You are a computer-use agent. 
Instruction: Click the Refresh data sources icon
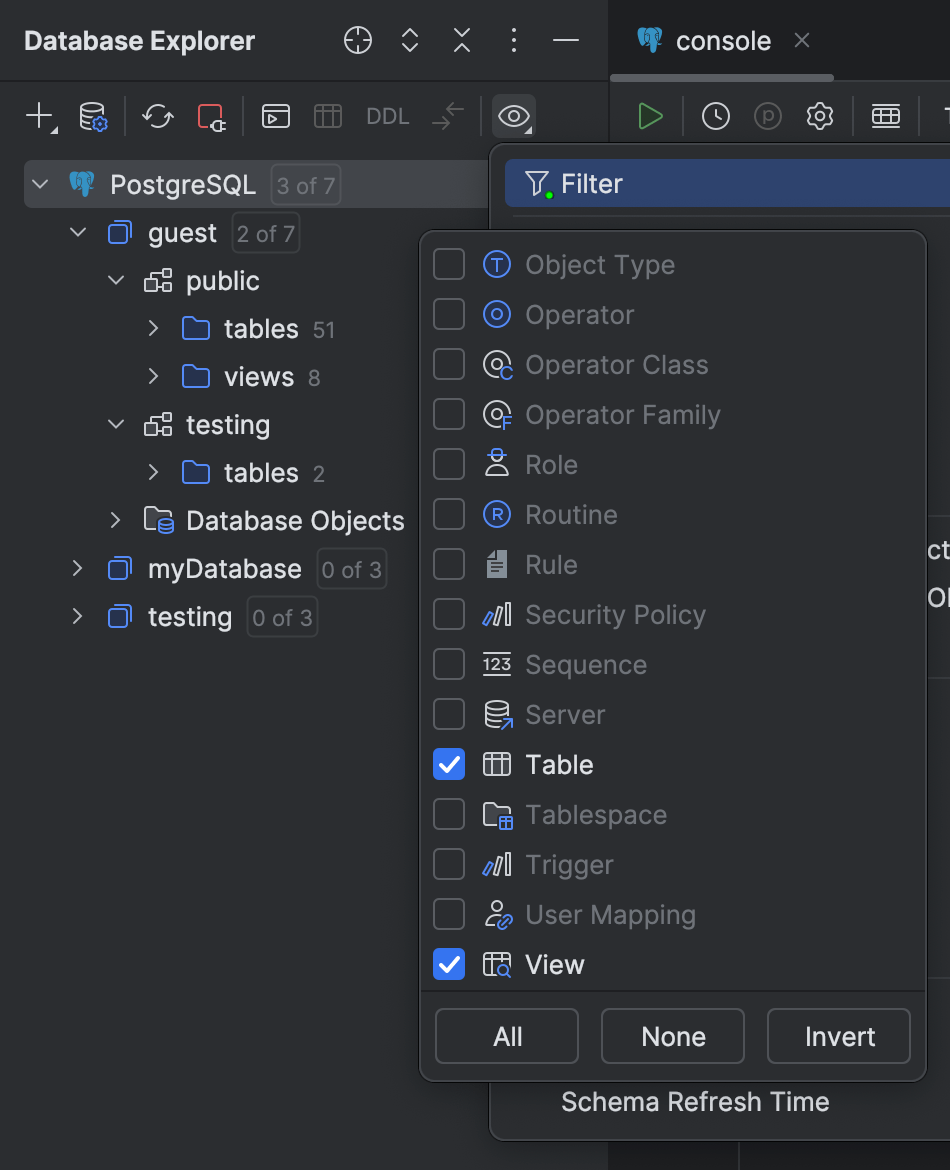(157, 116)
